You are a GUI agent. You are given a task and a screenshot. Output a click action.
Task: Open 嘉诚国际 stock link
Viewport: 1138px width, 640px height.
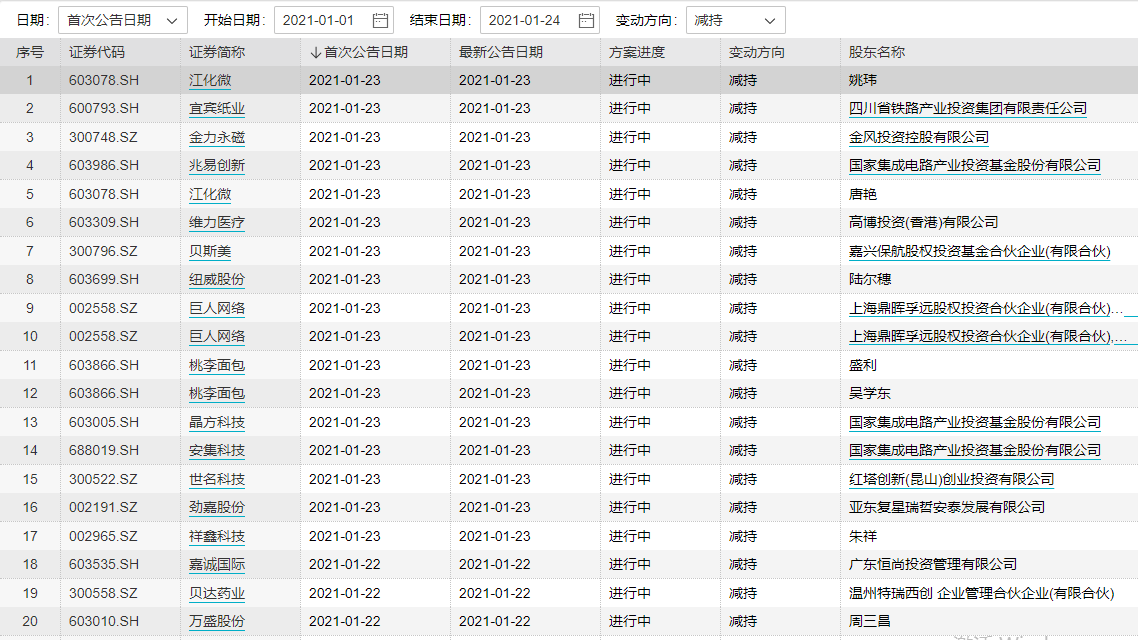(217, 565)
